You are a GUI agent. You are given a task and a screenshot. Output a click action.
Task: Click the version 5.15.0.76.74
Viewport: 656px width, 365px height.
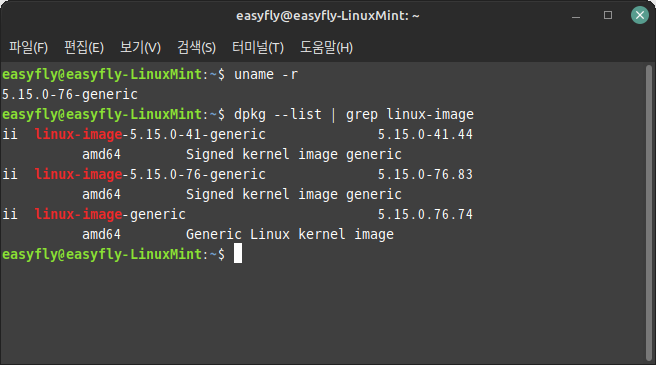pos(425,214)
